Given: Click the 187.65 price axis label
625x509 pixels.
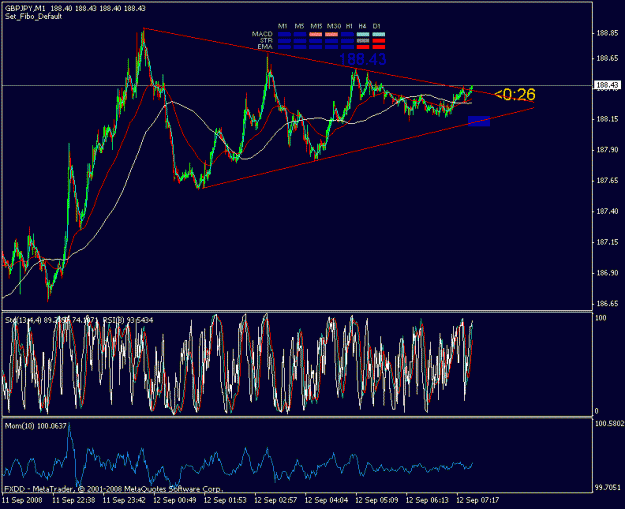Looking at the screenshot, I should [607, 181].
